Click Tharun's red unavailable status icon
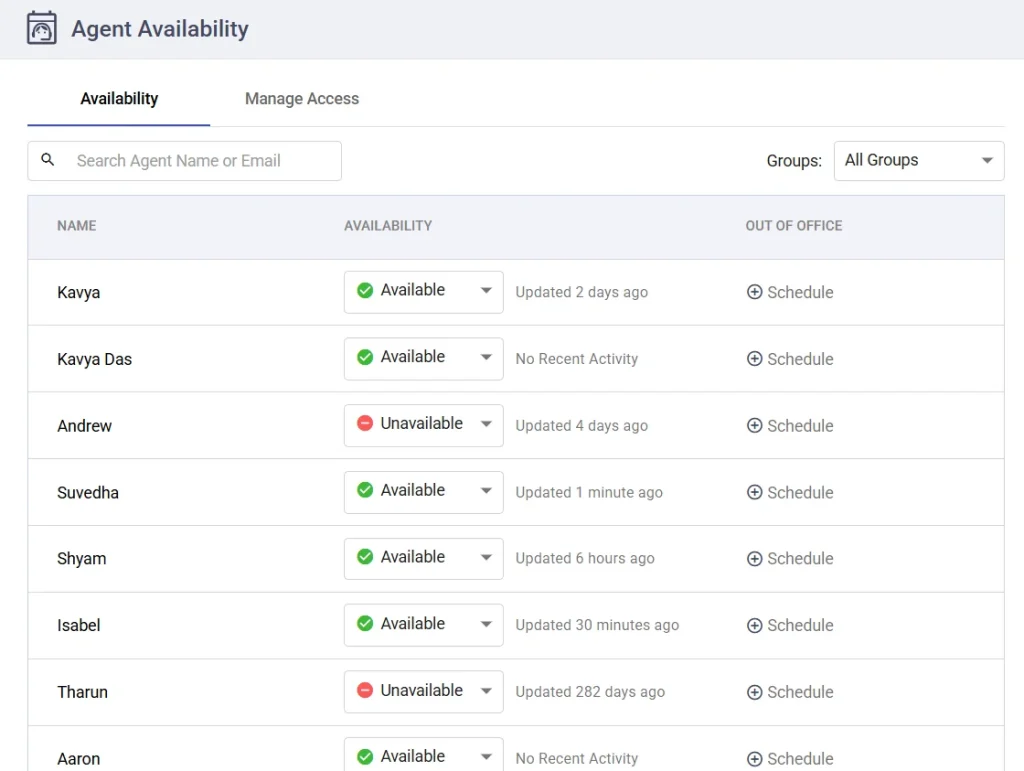The image size is (1024, 771). (365, 691)
